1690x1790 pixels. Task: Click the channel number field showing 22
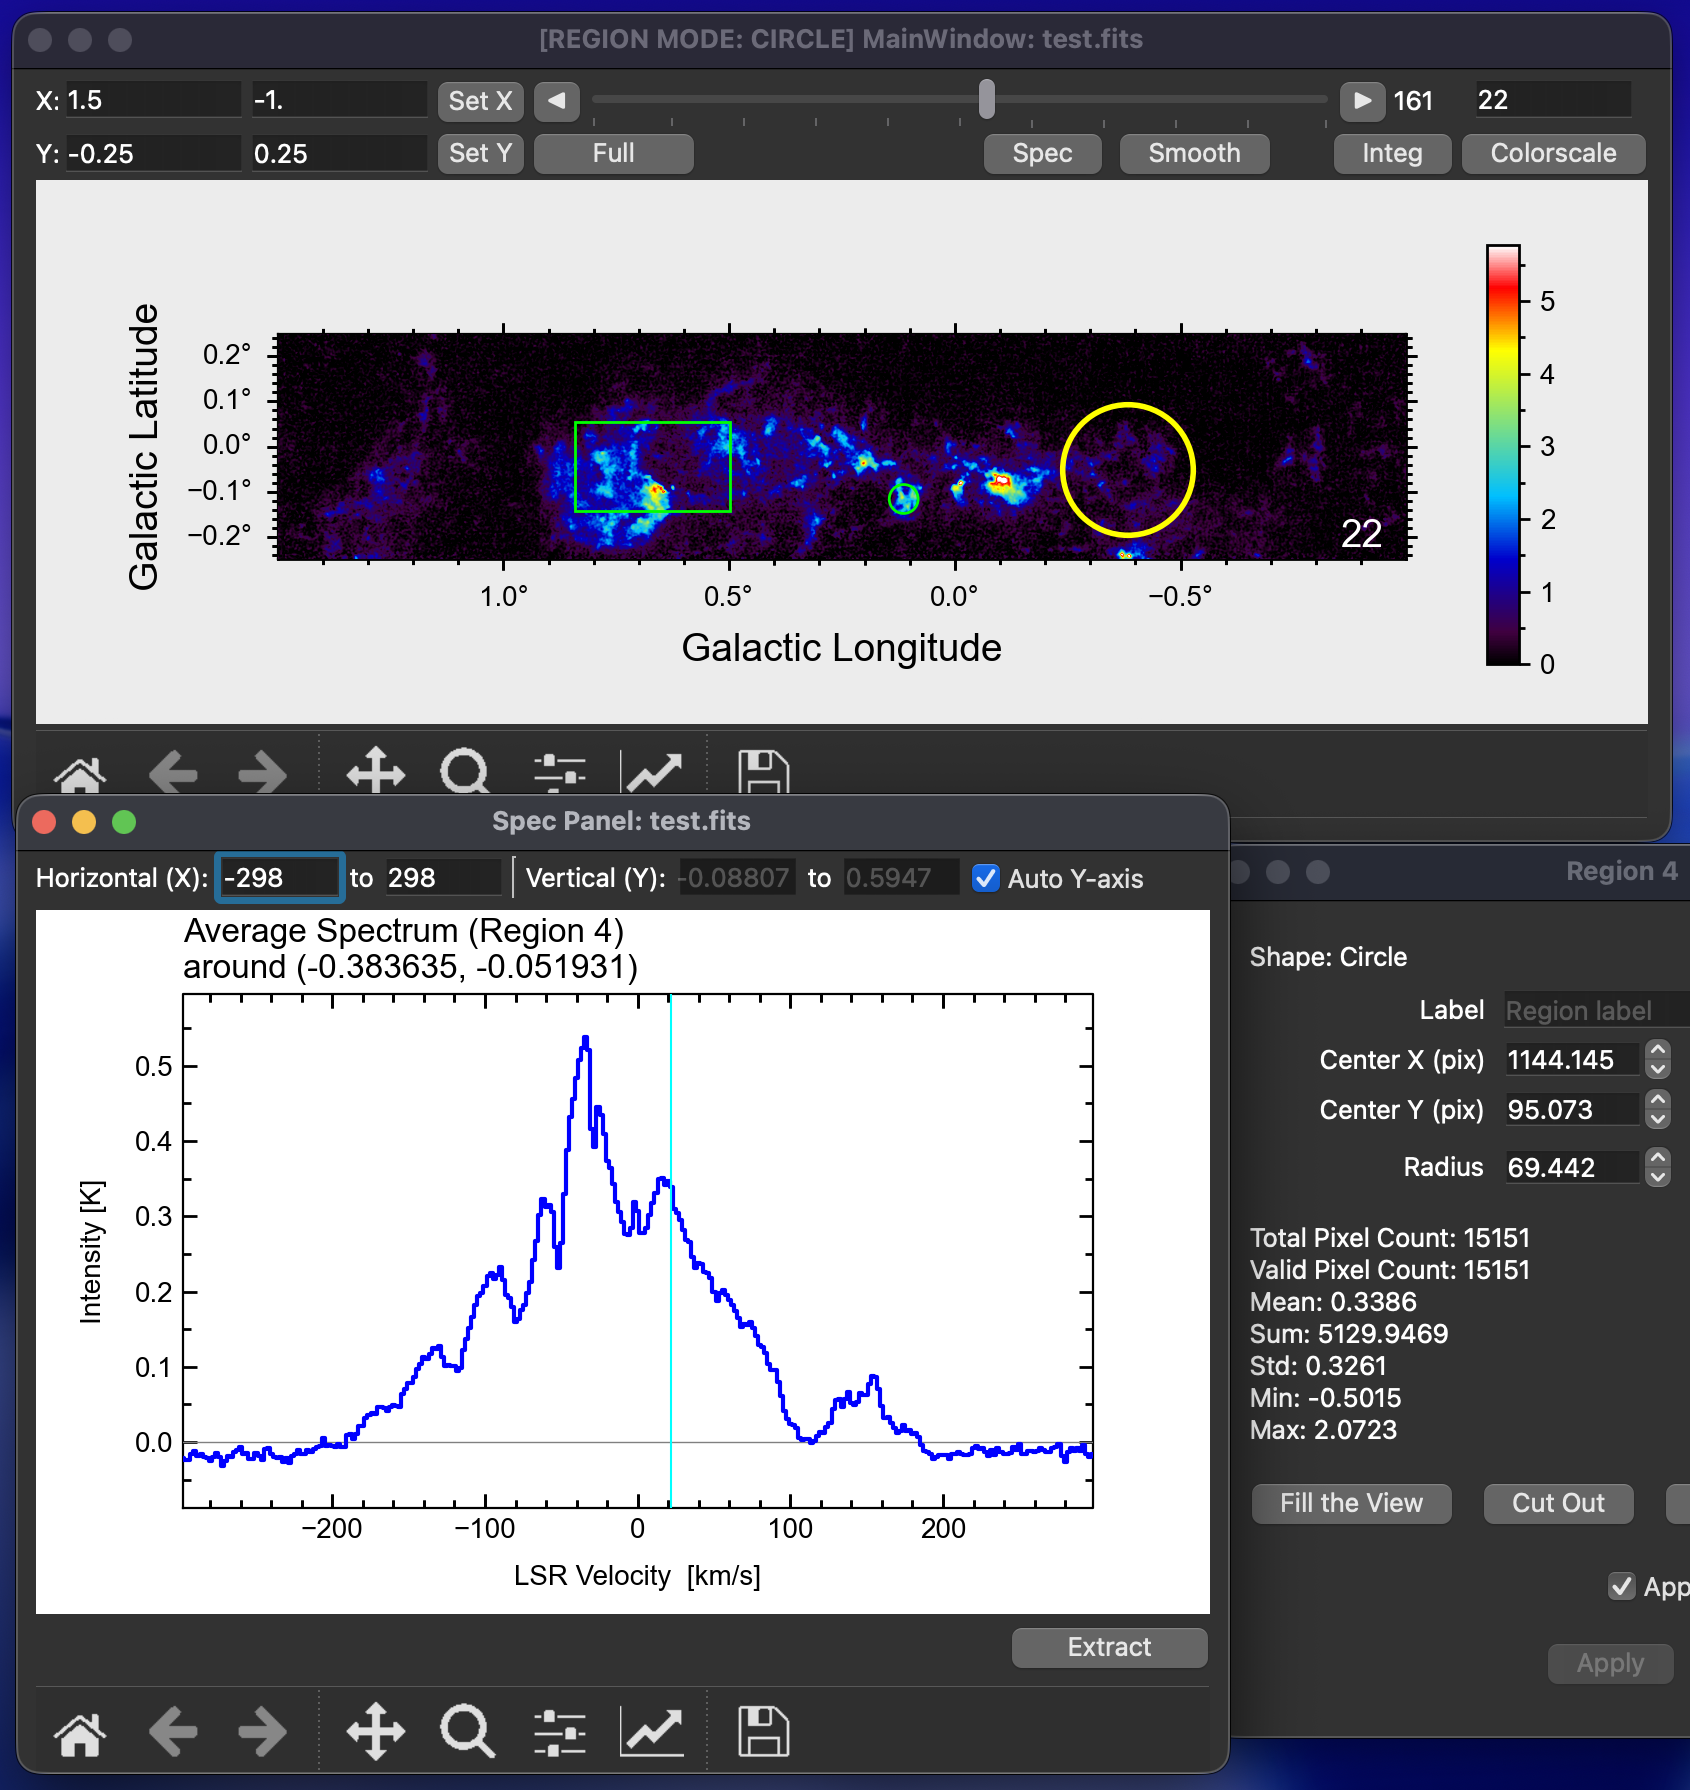[1553, 100]
